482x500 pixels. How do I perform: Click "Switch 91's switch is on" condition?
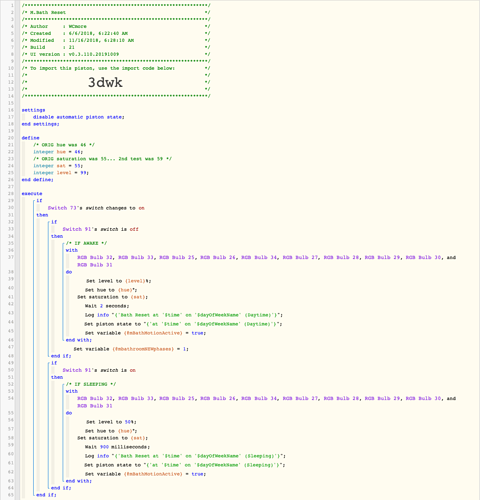click(99, 370)
